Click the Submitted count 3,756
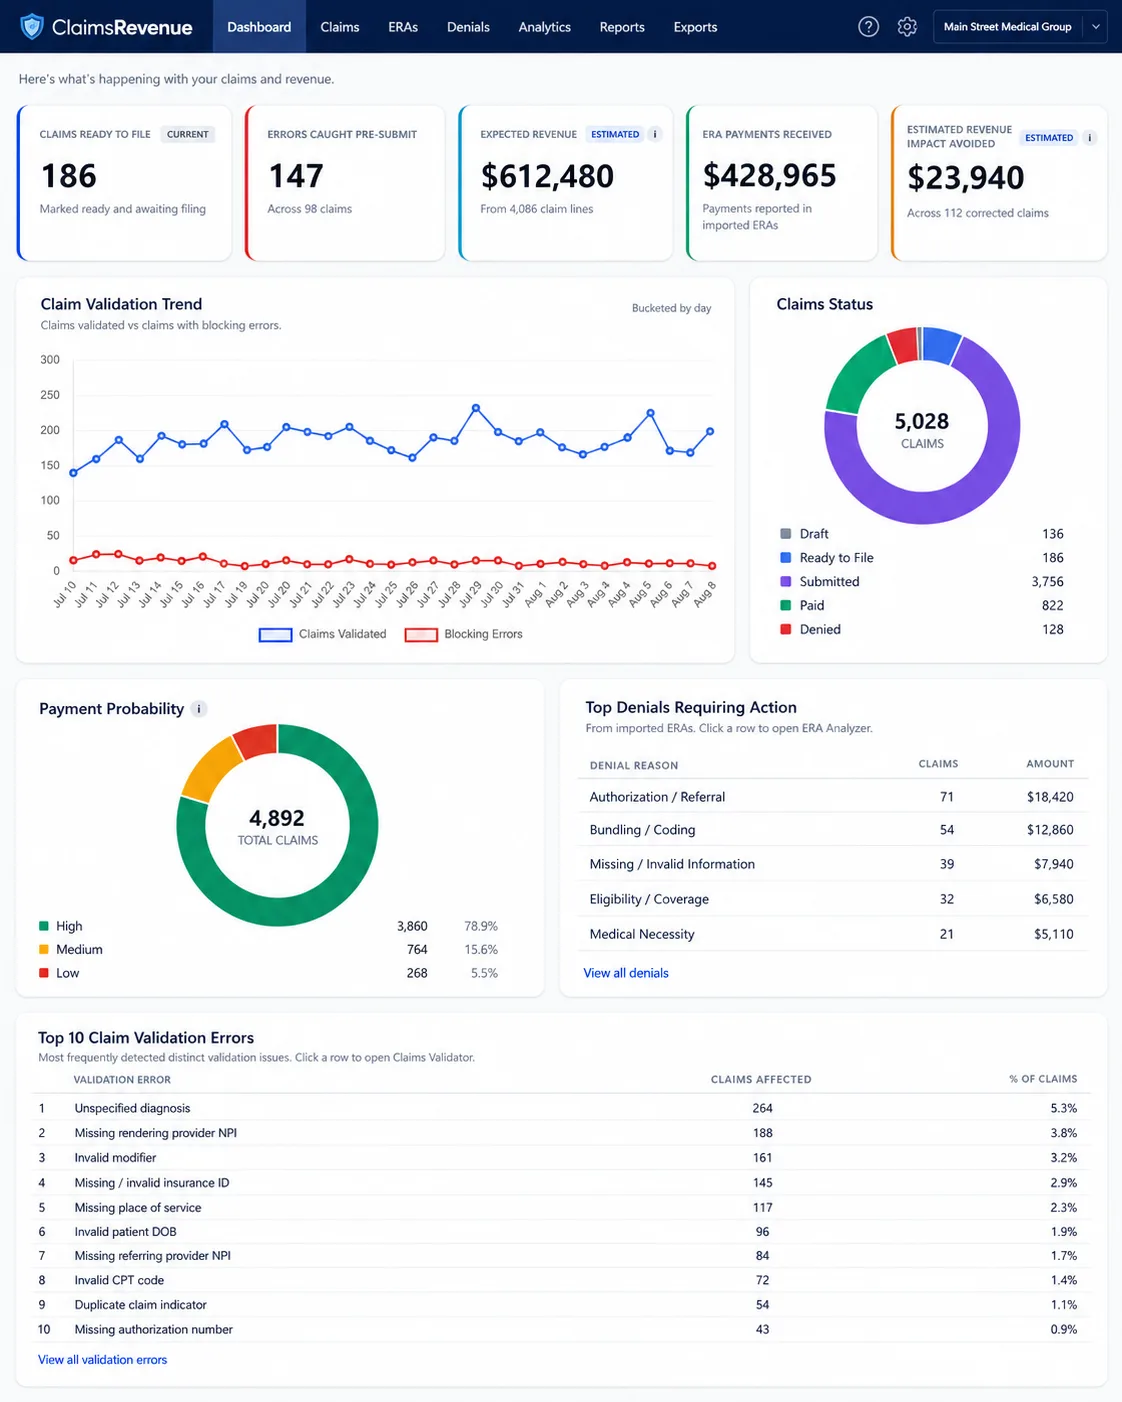Screen dimensions: 1122x1402 [1047, 582]
